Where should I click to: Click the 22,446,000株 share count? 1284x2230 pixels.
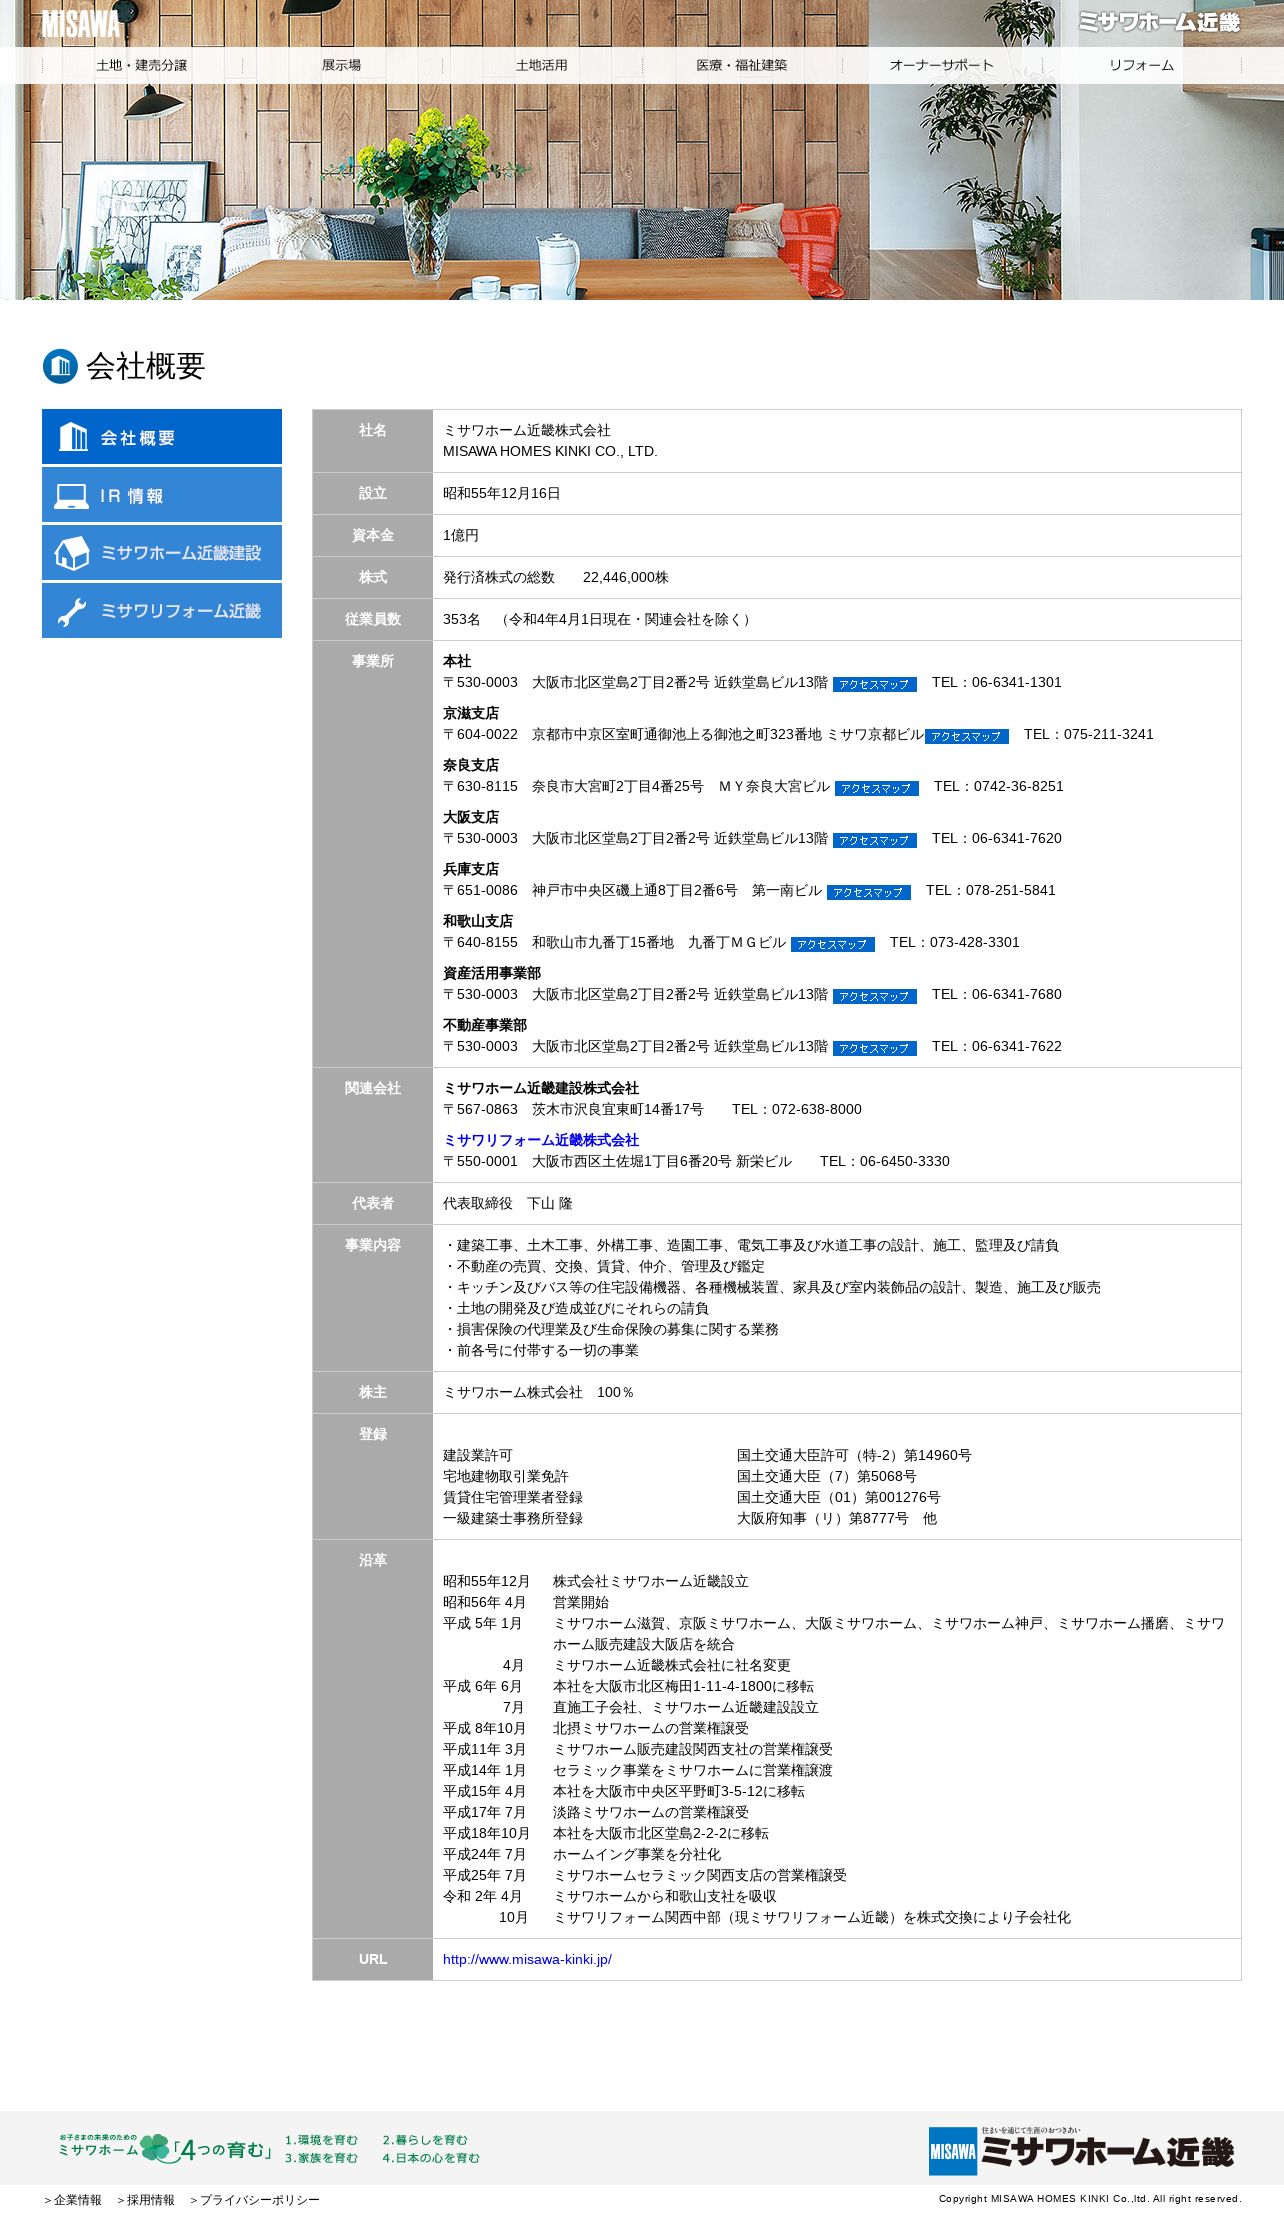tap(626, 577)
